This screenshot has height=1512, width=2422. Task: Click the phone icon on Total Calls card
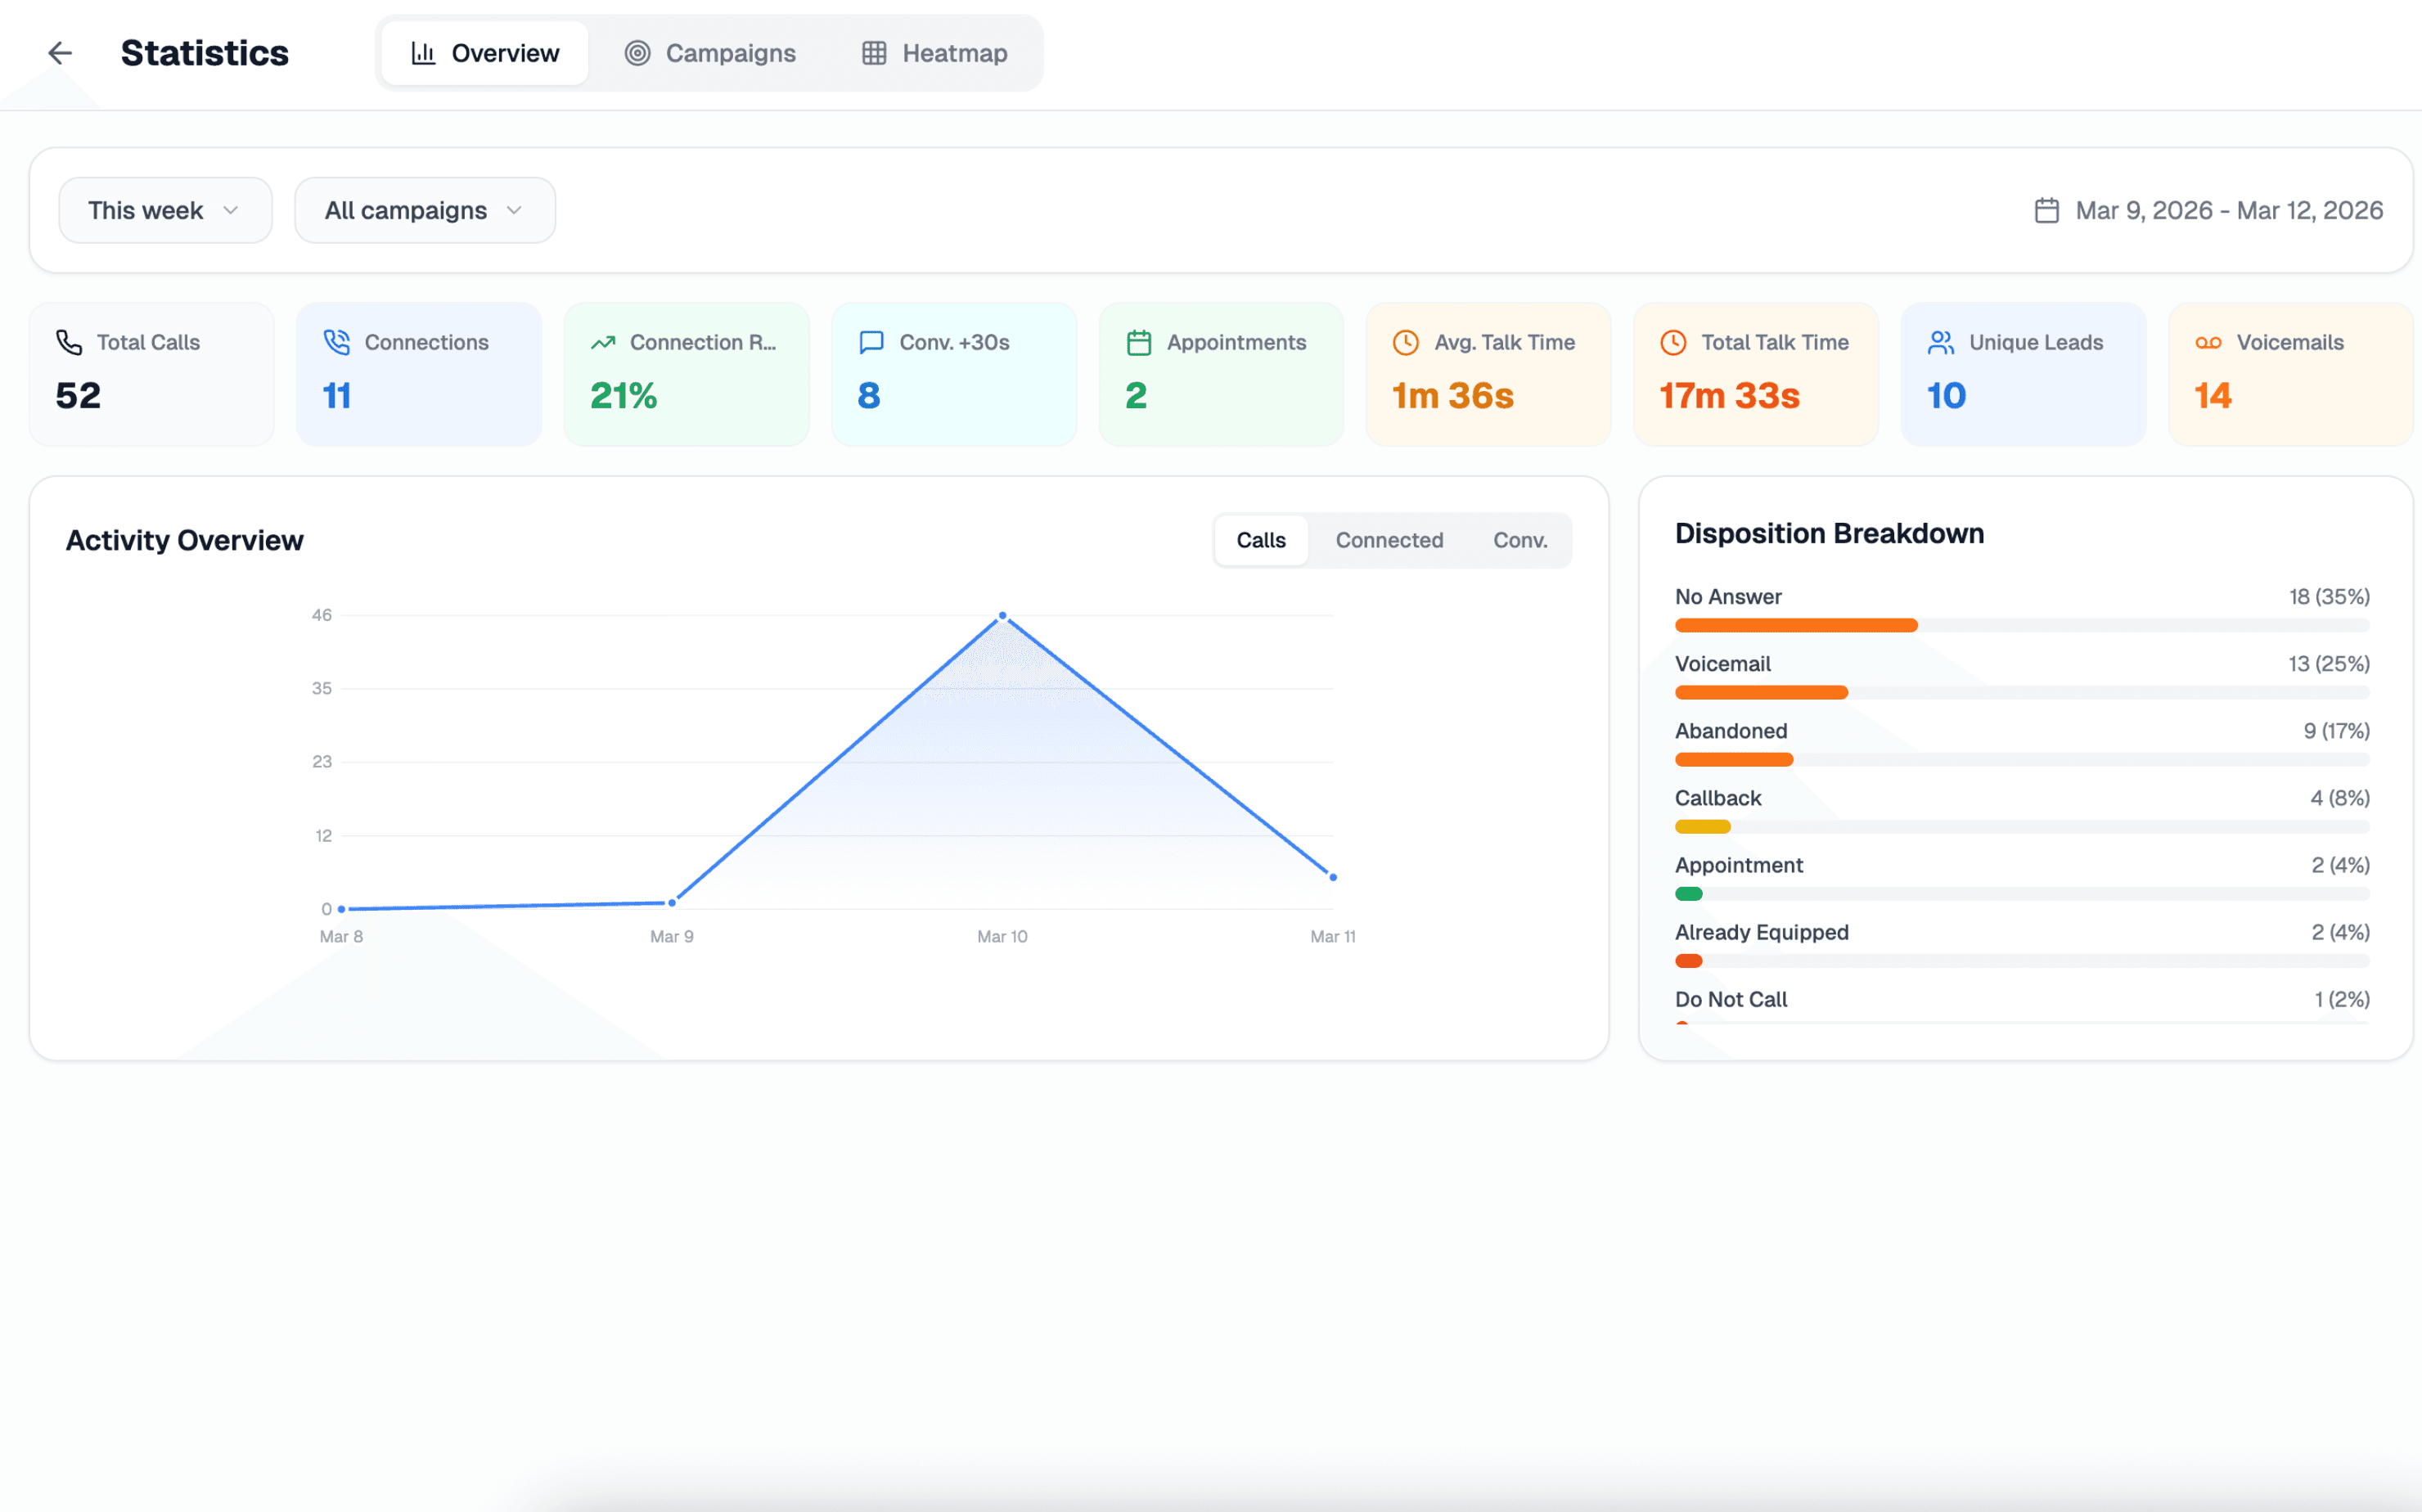point(69,342)
